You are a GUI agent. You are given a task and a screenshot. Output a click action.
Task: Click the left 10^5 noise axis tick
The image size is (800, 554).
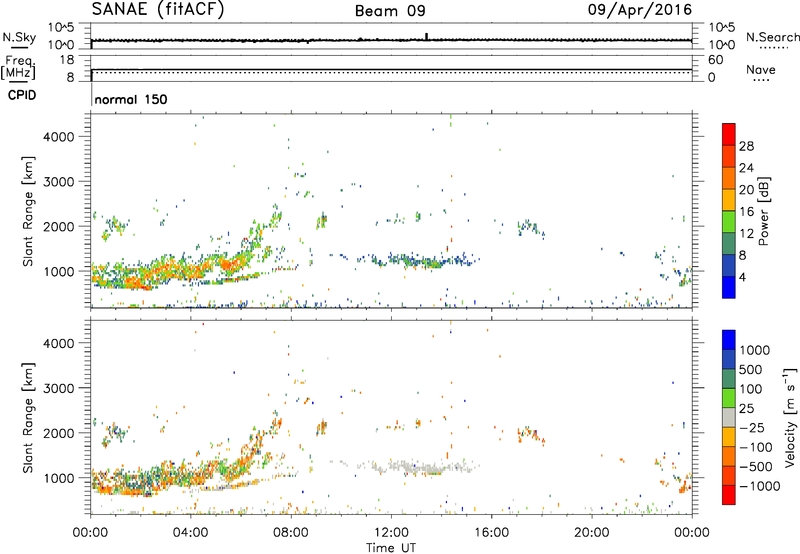(61, 28)
